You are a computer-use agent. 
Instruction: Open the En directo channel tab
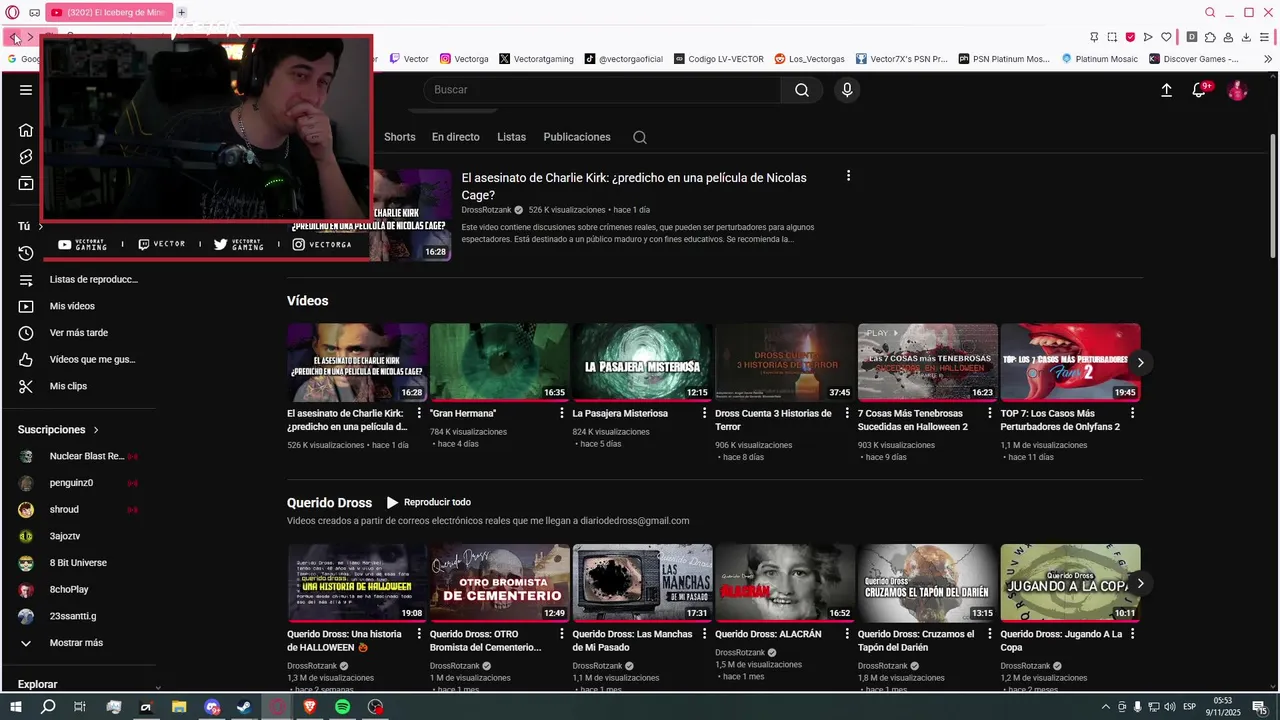click(456, 137)
